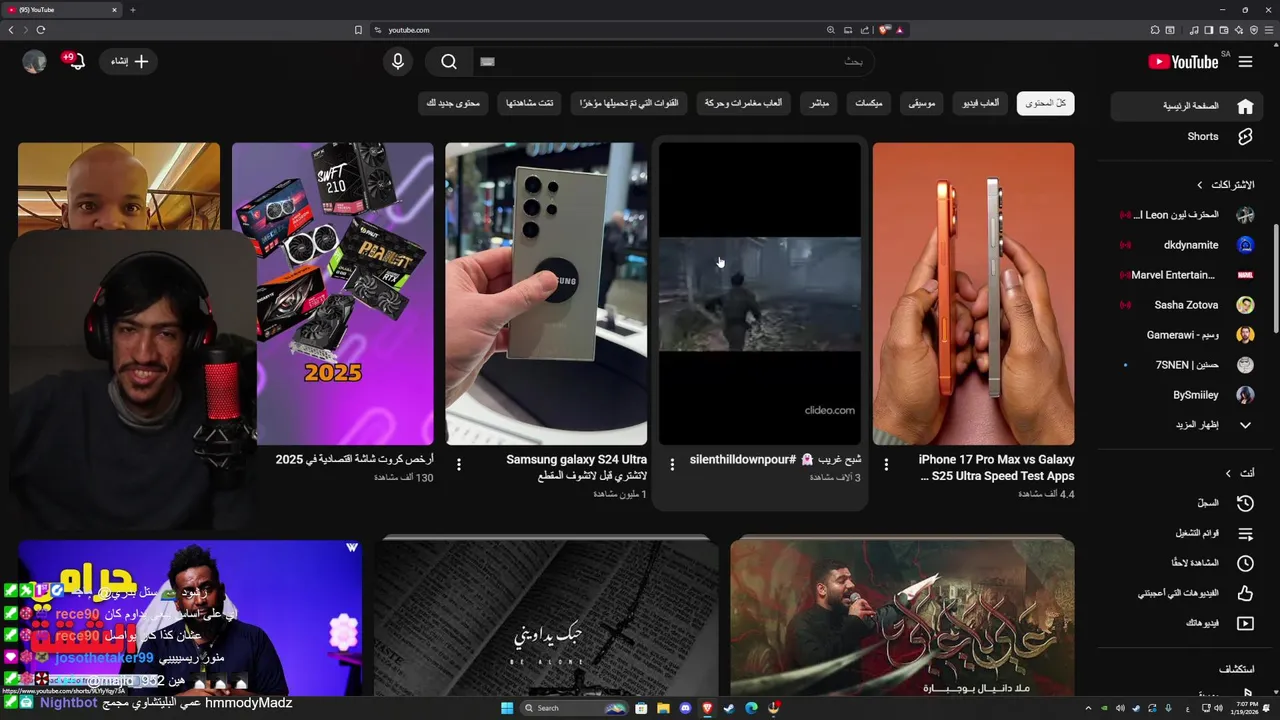
Task: Open Discord from the taskbar
Action: (685, 708)
